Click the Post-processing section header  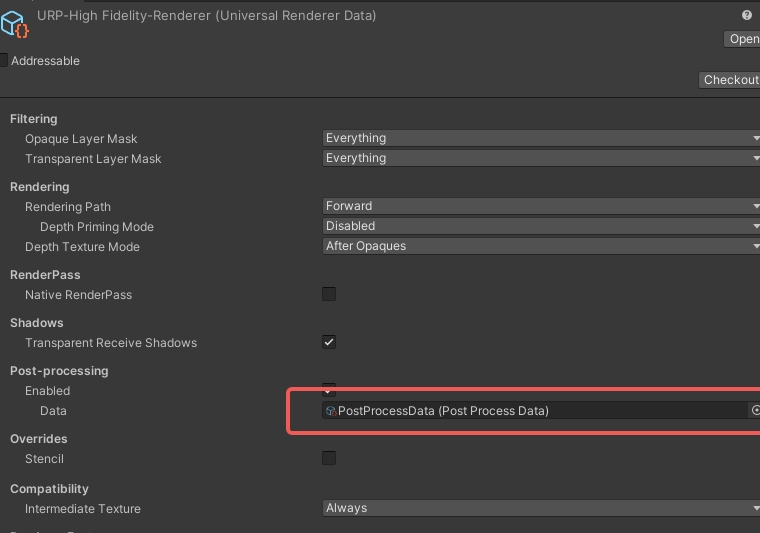coord(59,371)
